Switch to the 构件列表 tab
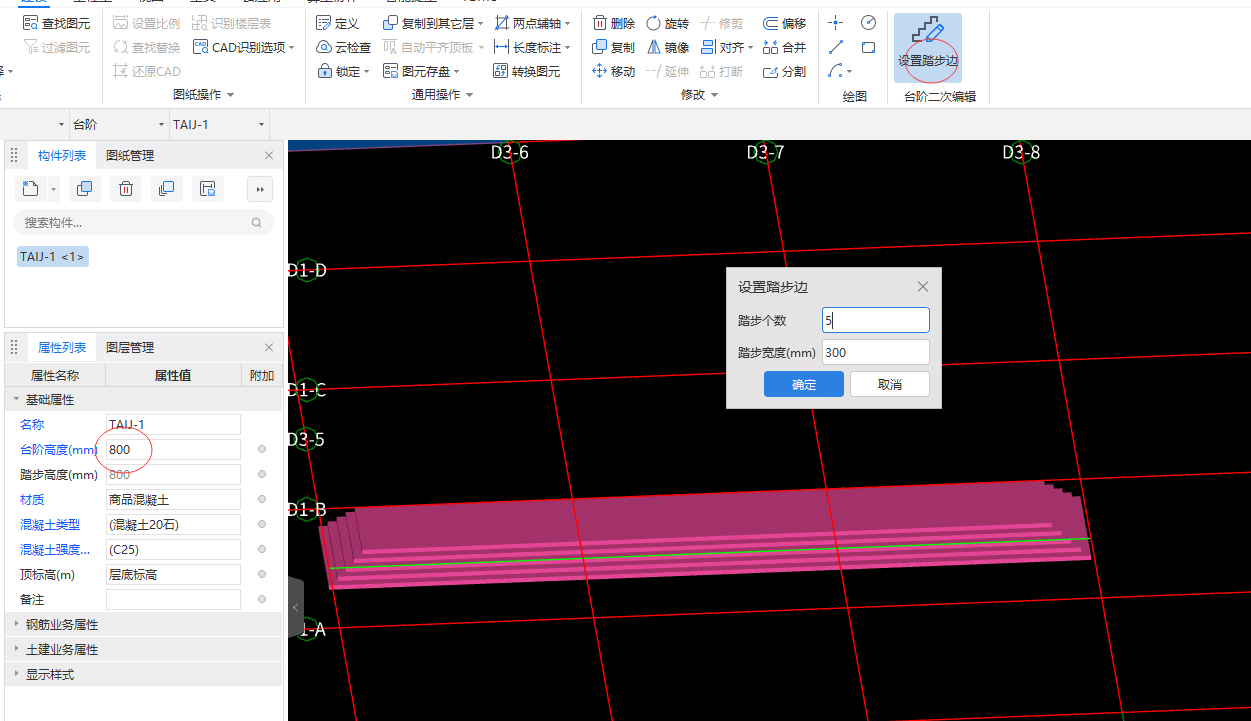The height and width of the screenshot is (721, 1251). coord(62,156)
